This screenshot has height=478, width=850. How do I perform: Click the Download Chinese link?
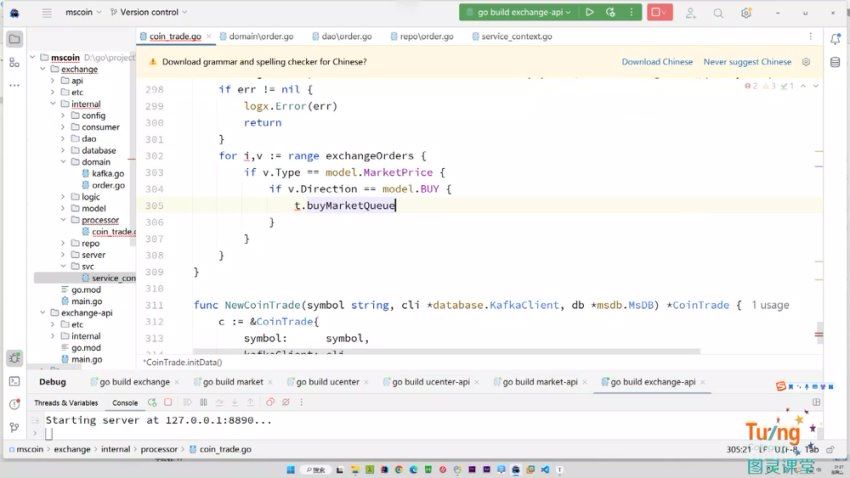pyautogui.click(x=657, y=62)
